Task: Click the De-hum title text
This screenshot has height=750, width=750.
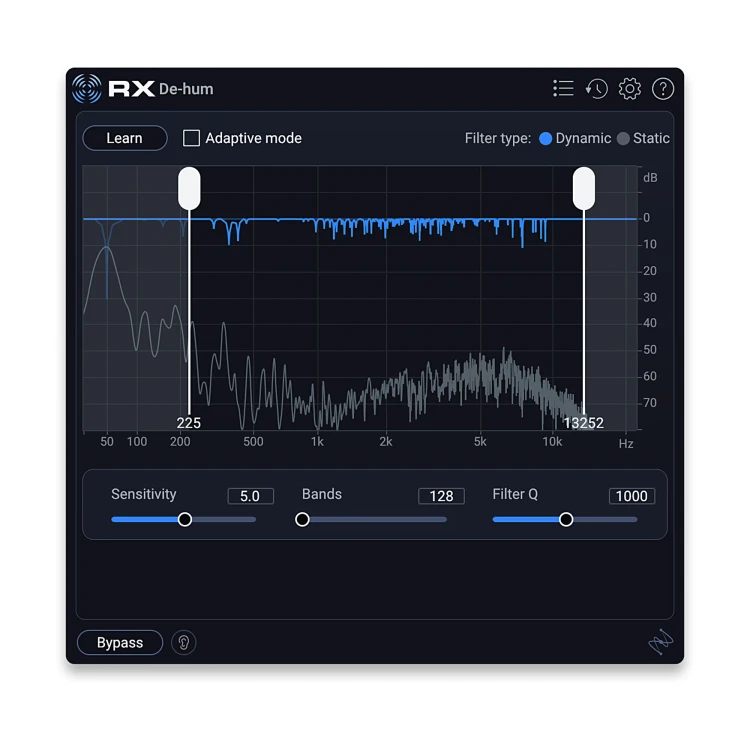Action: (186, 89)
